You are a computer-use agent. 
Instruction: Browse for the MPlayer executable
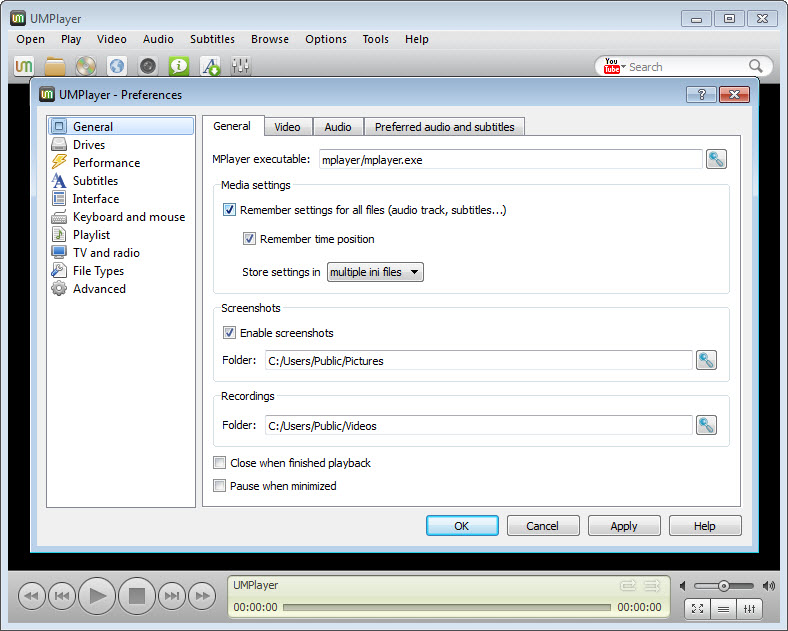pyautogui.click(x=716, y=159)
